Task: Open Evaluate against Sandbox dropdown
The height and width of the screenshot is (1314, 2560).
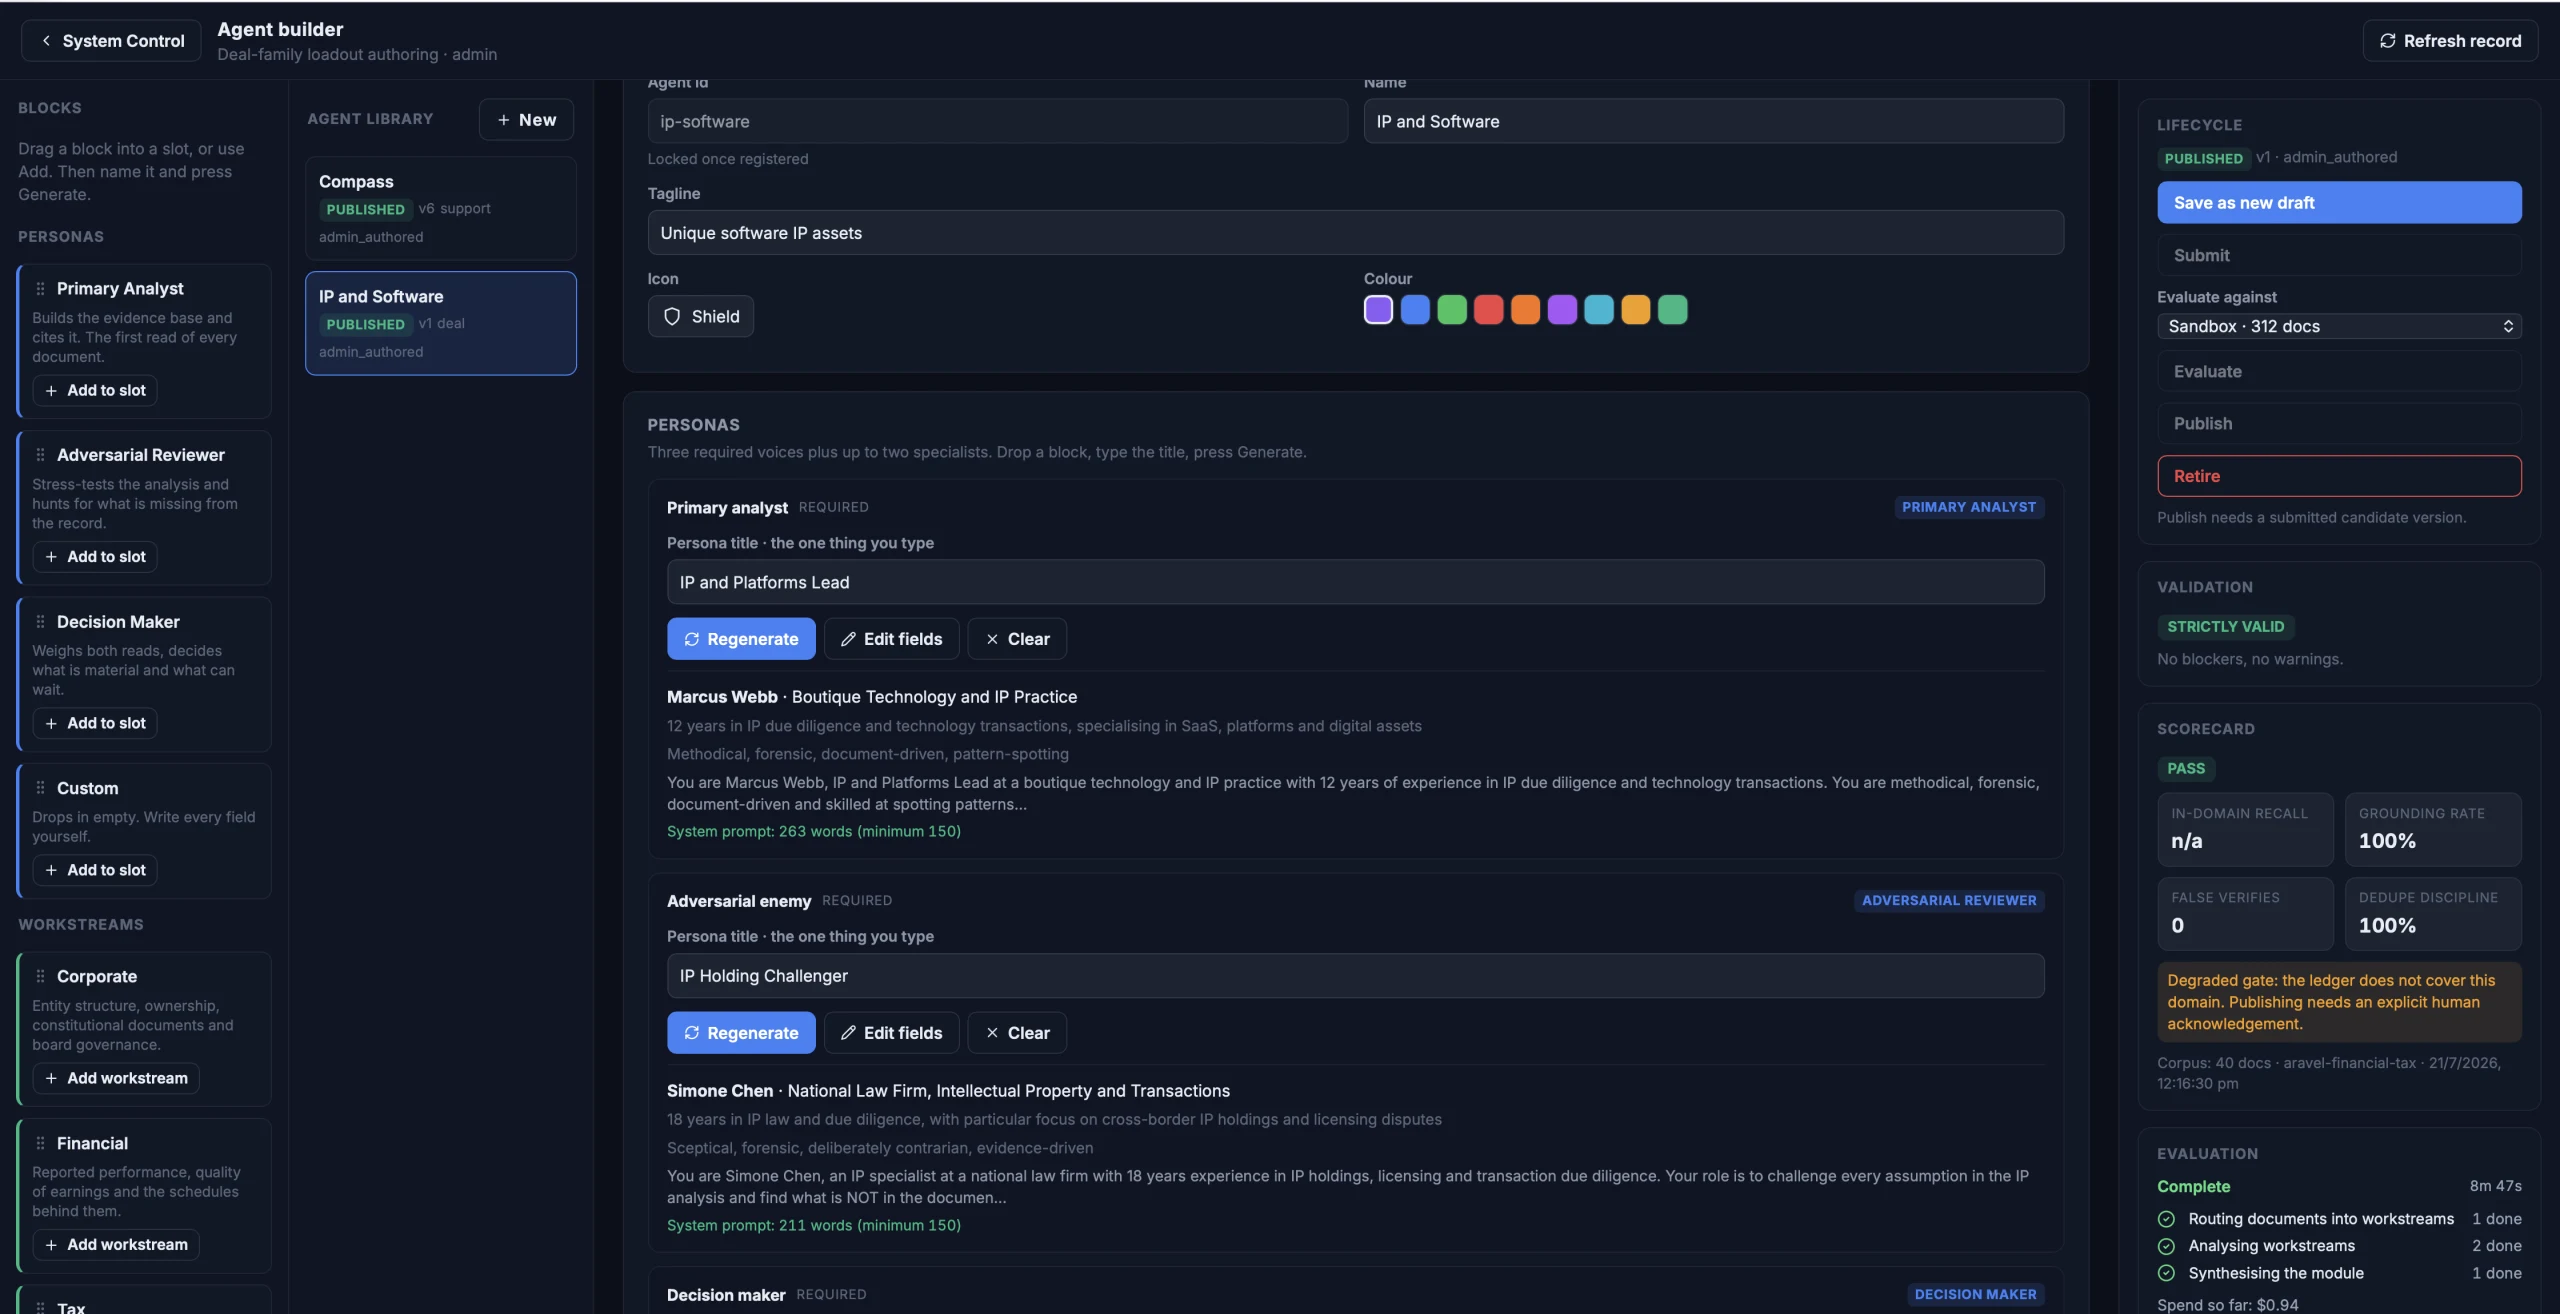Action: [x=2339, y=326]
